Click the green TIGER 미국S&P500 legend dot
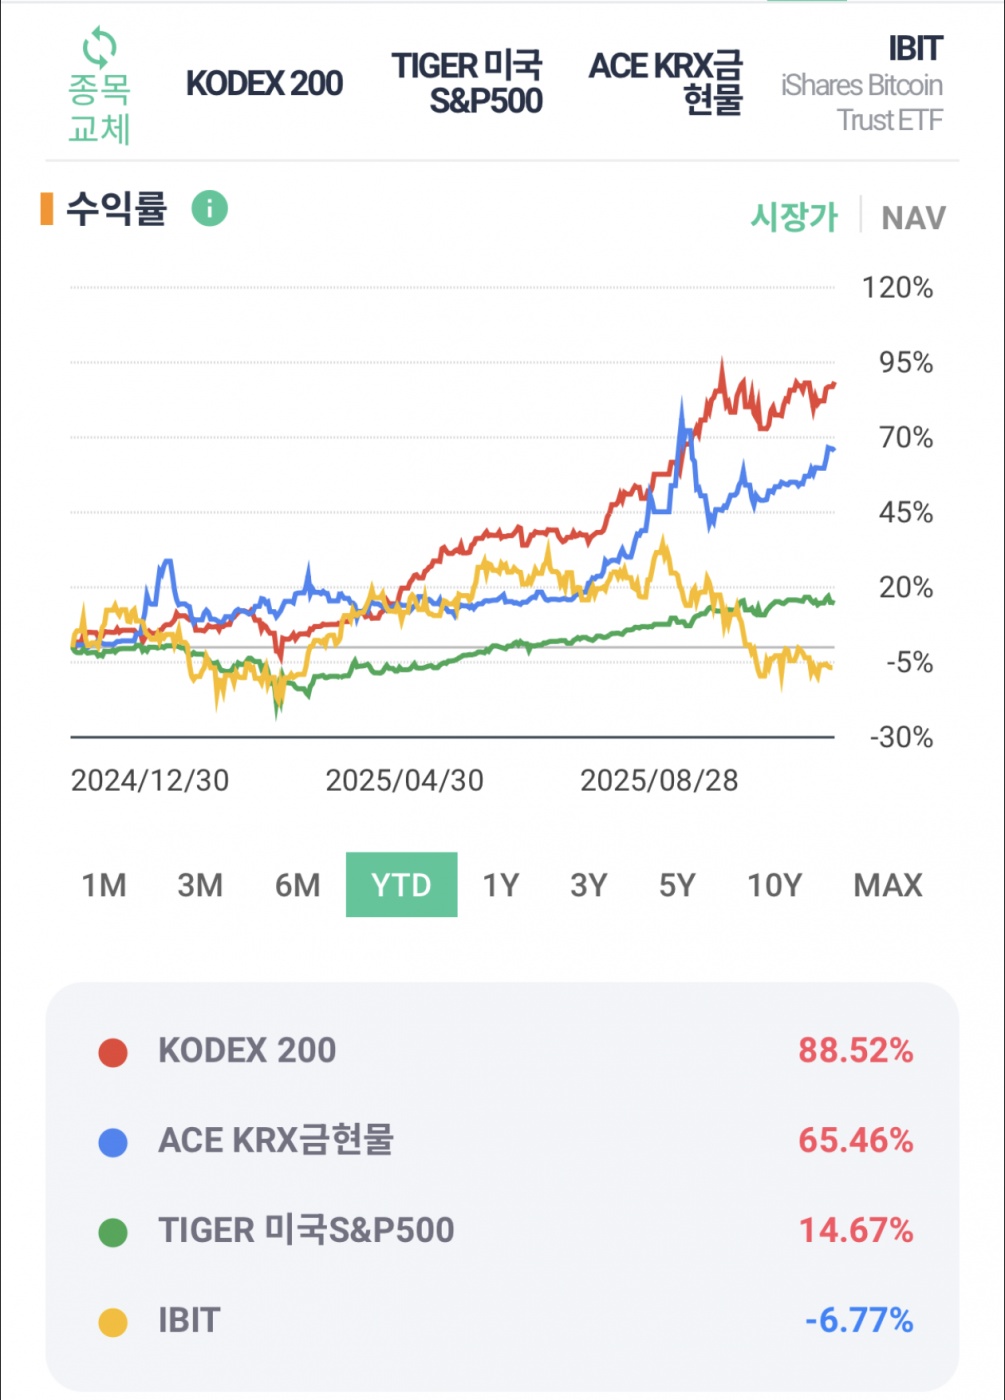Viewport: 1005px width, 1400px height. click(x=113, y=1232)
